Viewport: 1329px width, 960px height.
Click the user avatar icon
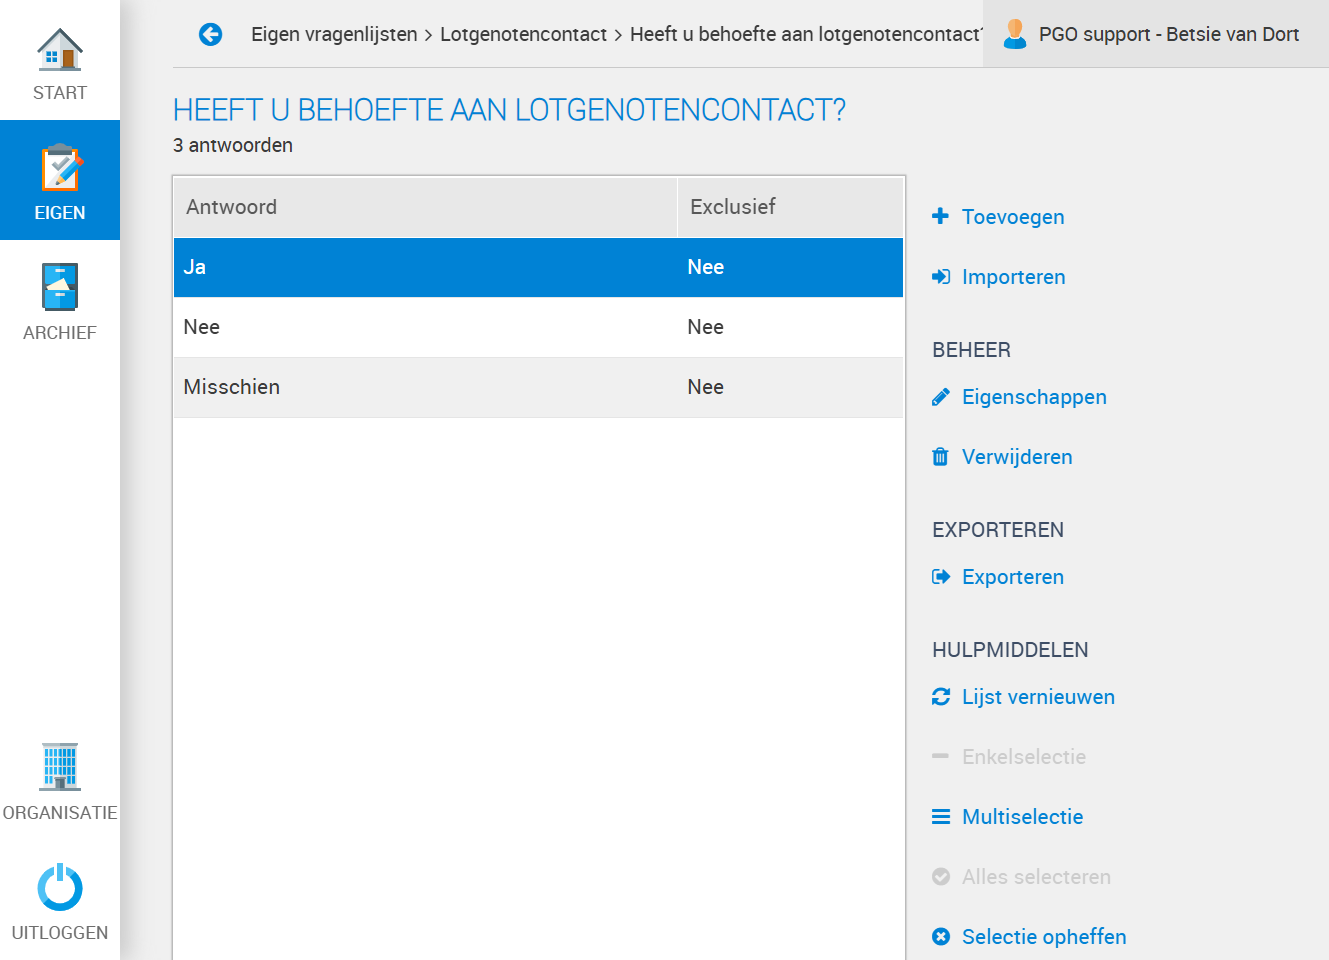coord(1015,34)
